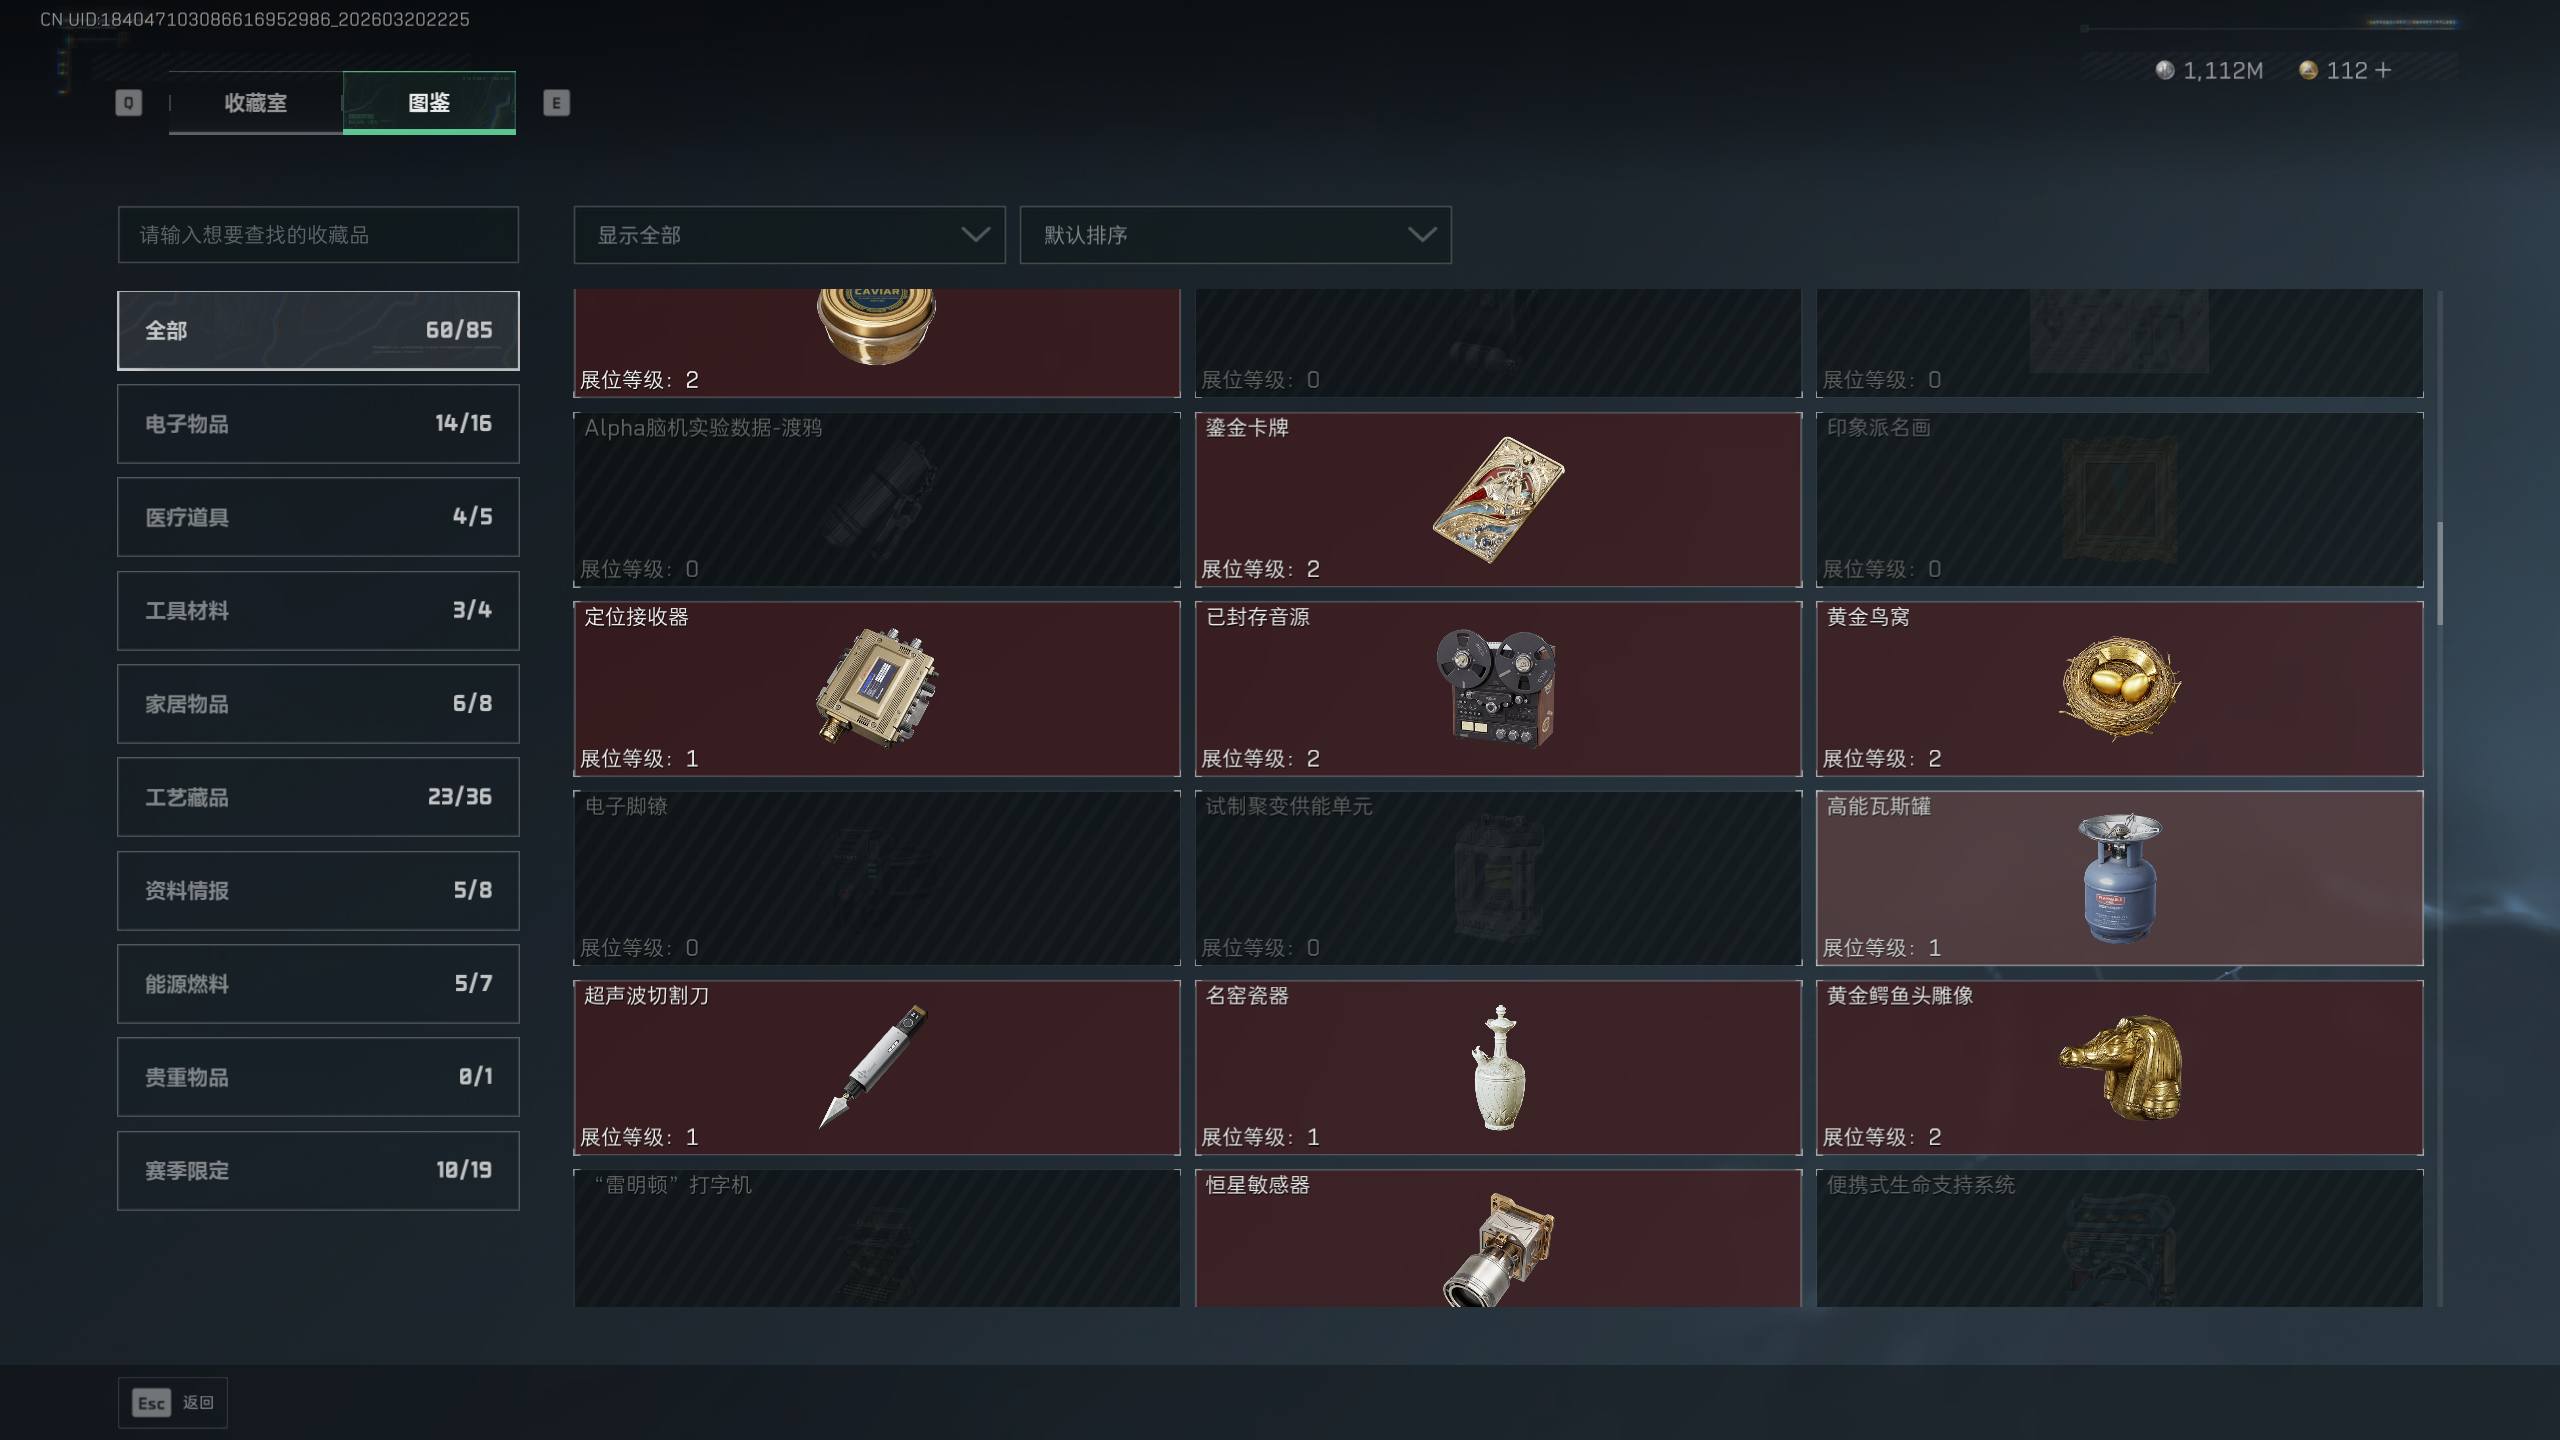Select the 赛季限定 category

(318, 1171)
